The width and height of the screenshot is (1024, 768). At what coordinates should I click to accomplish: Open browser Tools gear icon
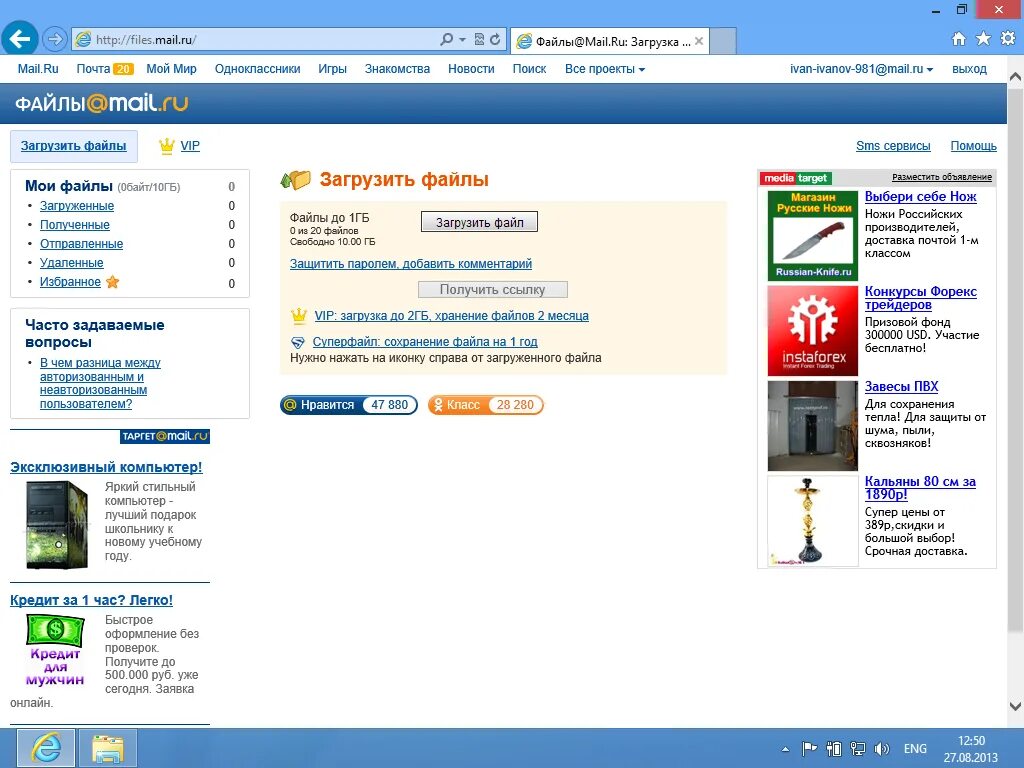[1008, 39]
